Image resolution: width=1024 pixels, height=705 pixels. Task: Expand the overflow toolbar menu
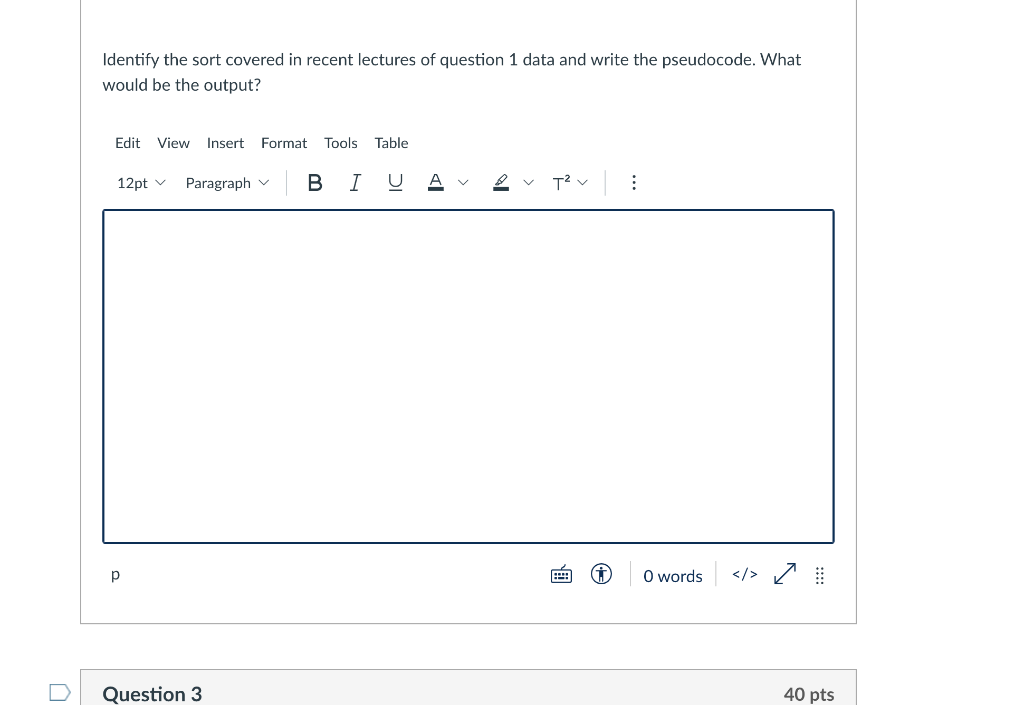click(x=633, y=182)
